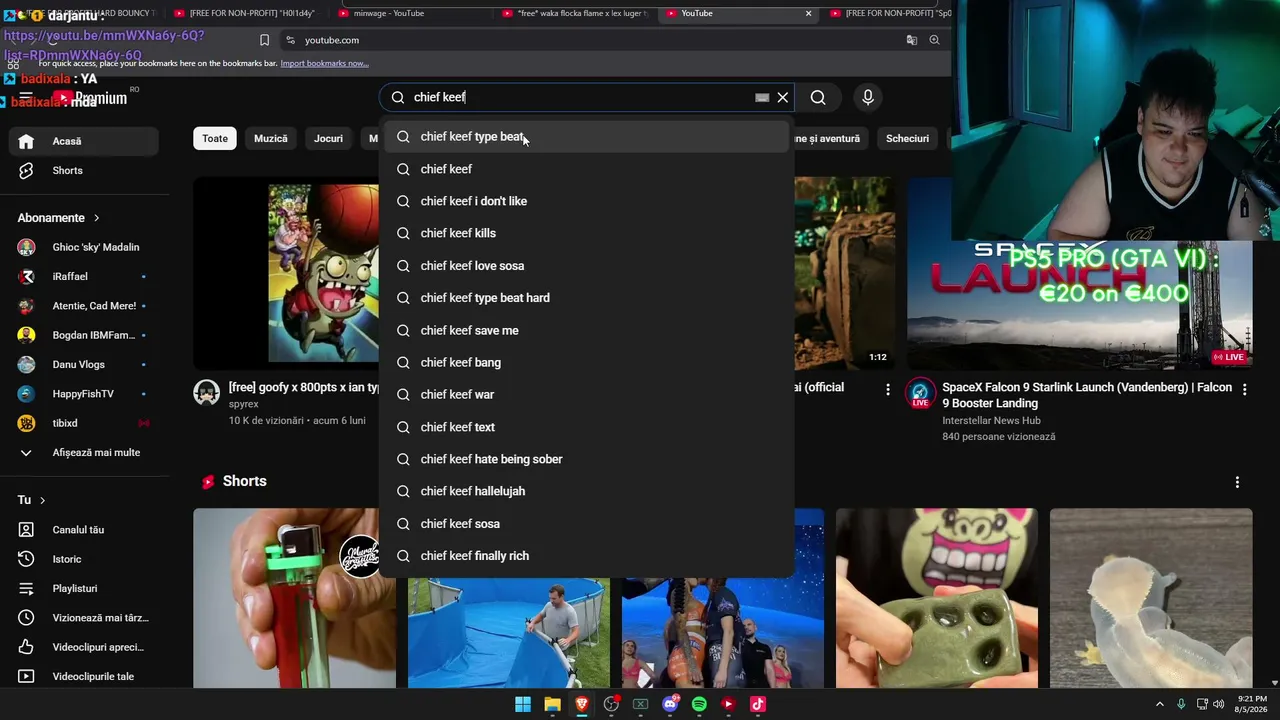This screenshot has width=1280, height=720.
Task: Select suggestion 'chief keef love sosa'
Action: (x=586, y=266)
